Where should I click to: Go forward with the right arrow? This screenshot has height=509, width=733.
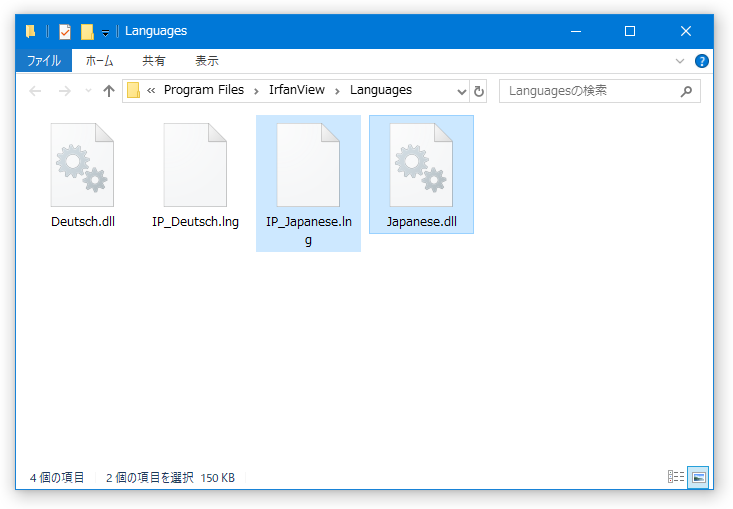[65, 91]
